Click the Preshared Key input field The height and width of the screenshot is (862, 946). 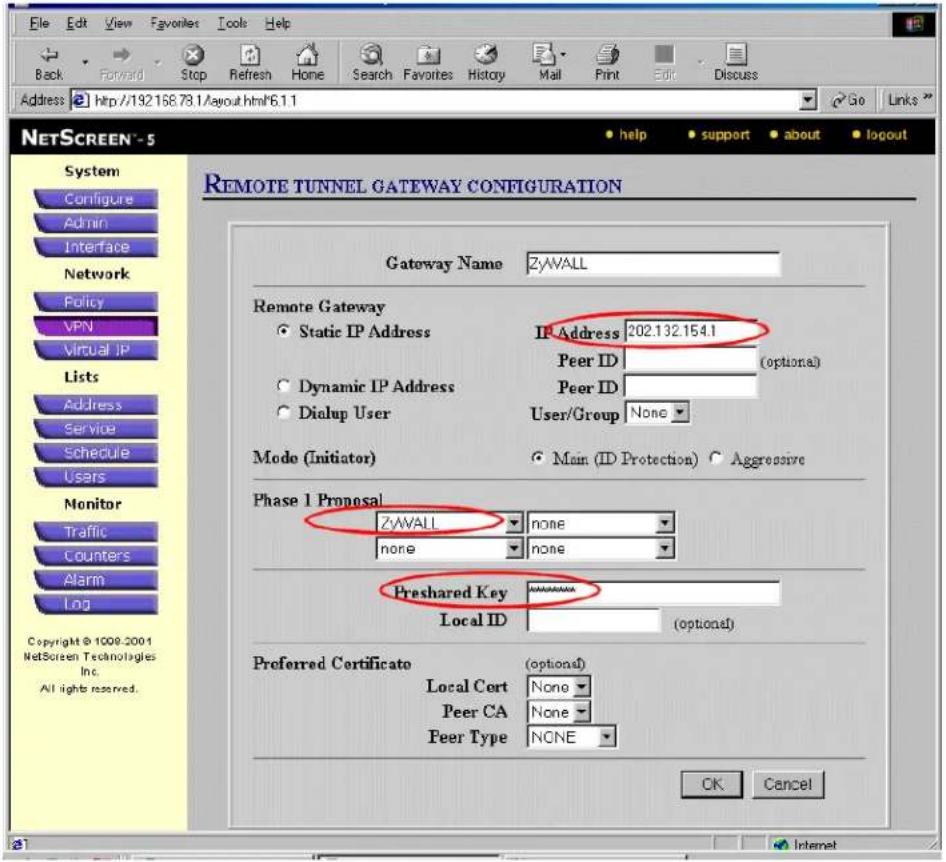click(653, 592)
